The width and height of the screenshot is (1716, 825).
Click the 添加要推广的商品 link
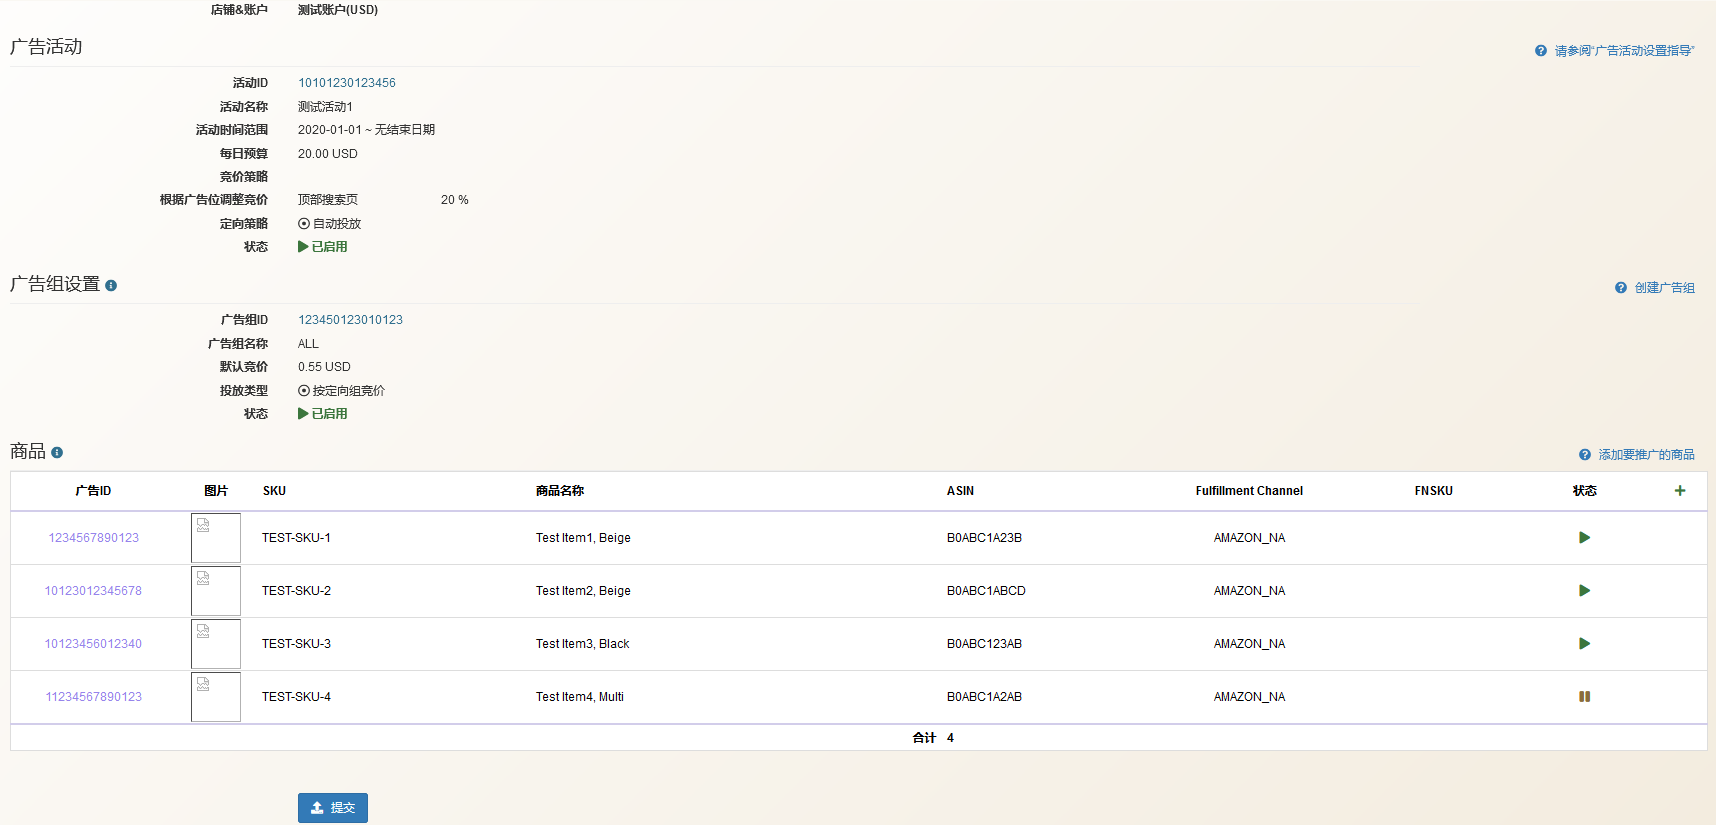(1646, 455)
